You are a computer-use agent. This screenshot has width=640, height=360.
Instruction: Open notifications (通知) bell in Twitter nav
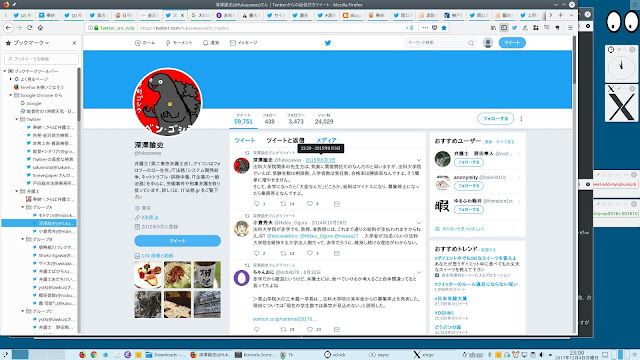pos(211,42)
